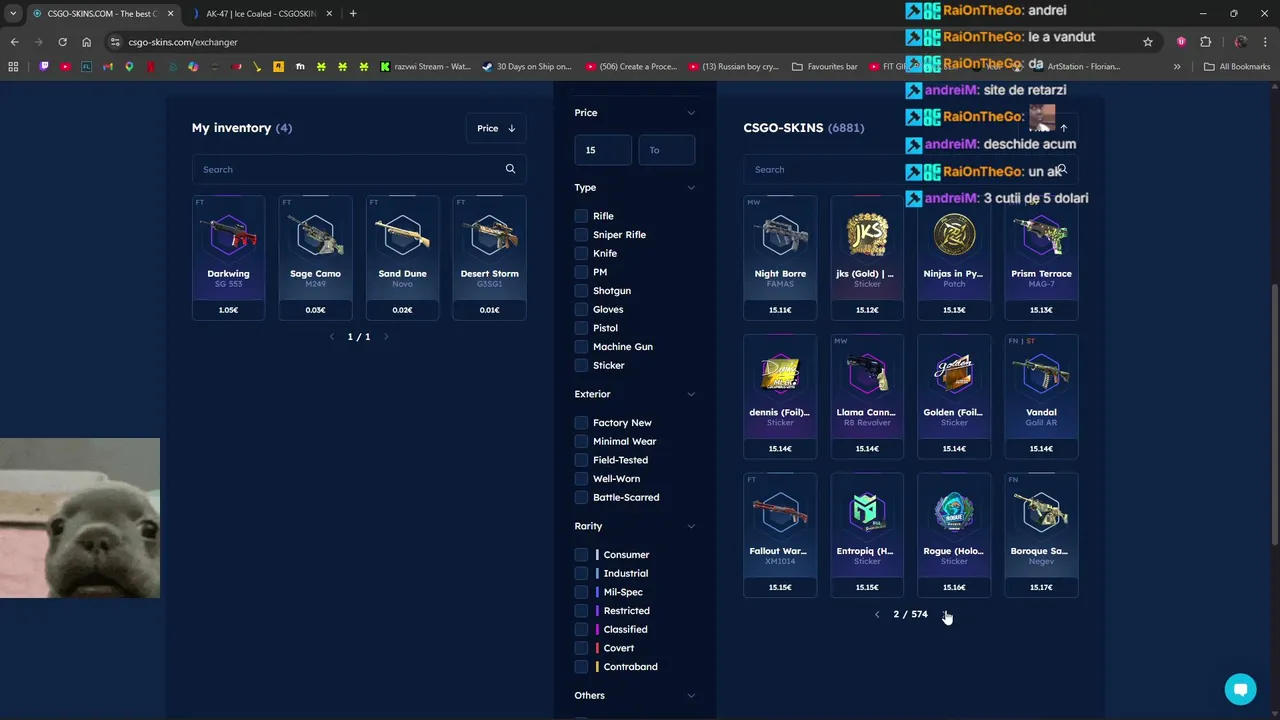The width and height of the screenshot is (1280, 720).
Task: Go to previous CSGO-SKINS page arrow
Action: point(877,614)
